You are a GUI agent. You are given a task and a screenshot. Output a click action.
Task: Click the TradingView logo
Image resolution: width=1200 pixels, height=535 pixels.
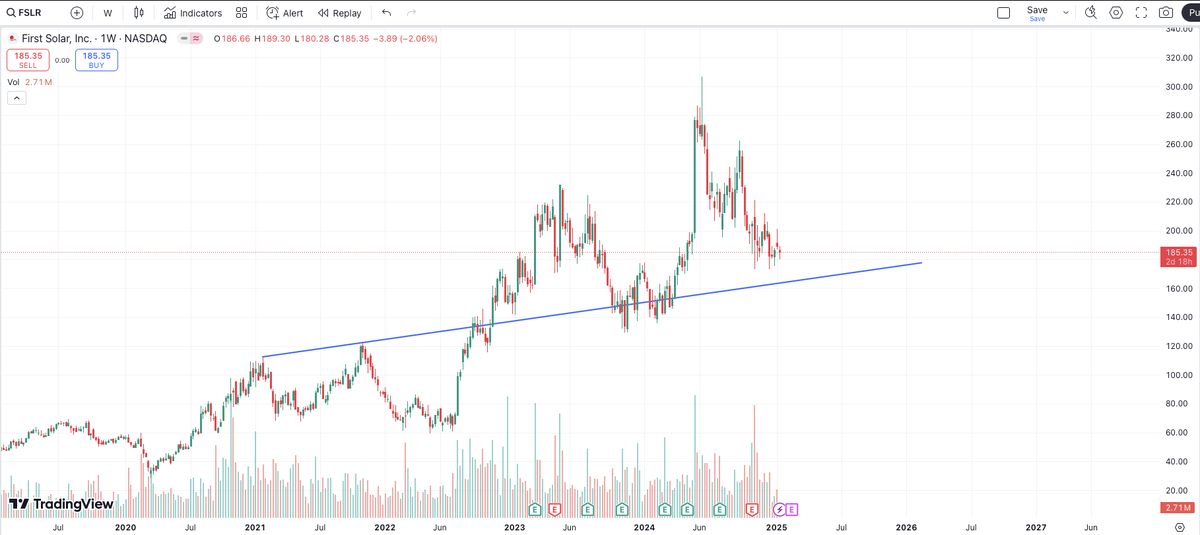click(60, 504)
